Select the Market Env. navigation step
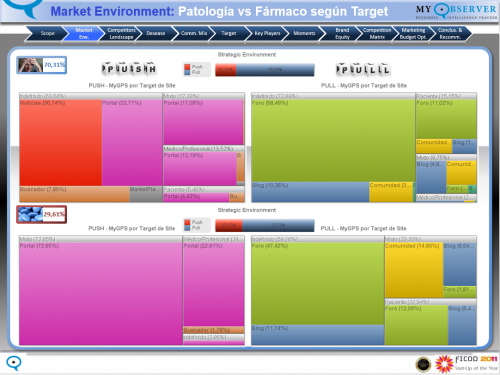Image resolution: width=500 pixels, height=375 pixels. [x=84, y=33]
